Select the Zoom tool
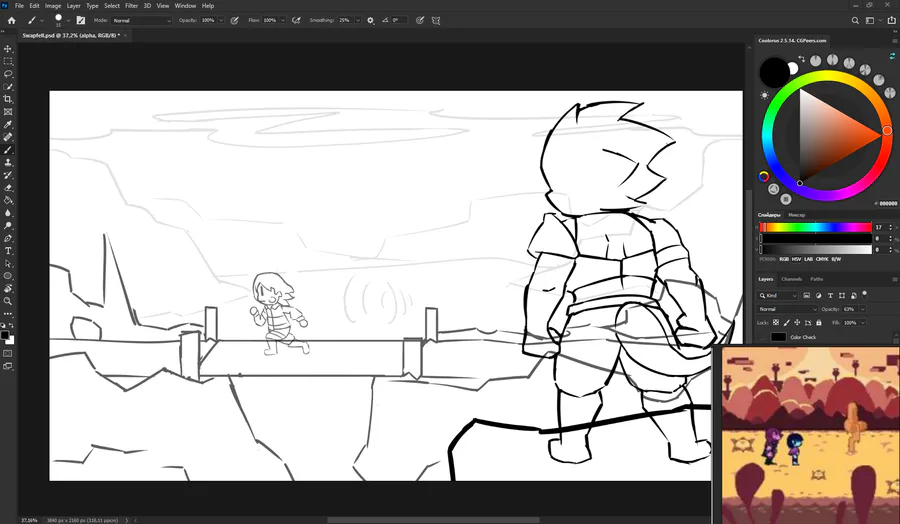The width and height of the screenshot is (900, 524). (8, 301)
